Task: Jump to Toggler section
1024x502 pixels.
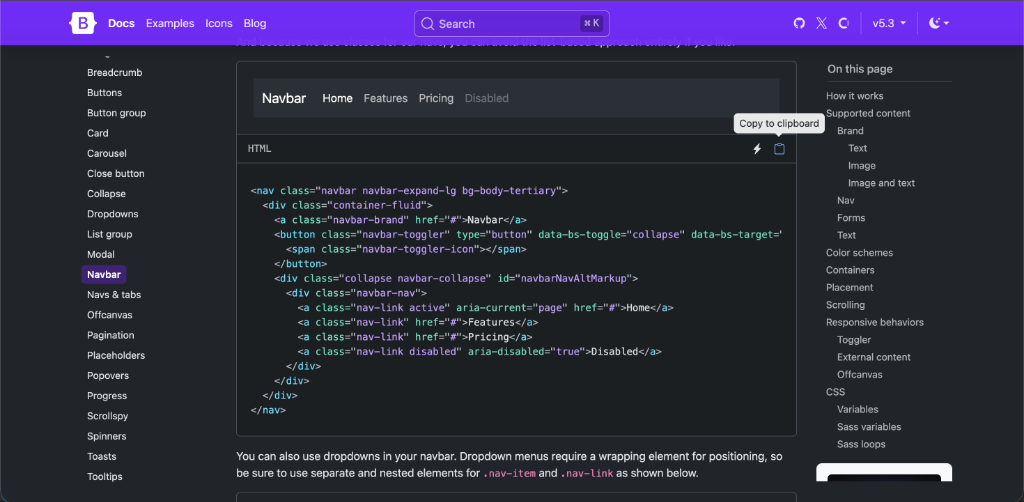Action: click(x=854, y=339)
